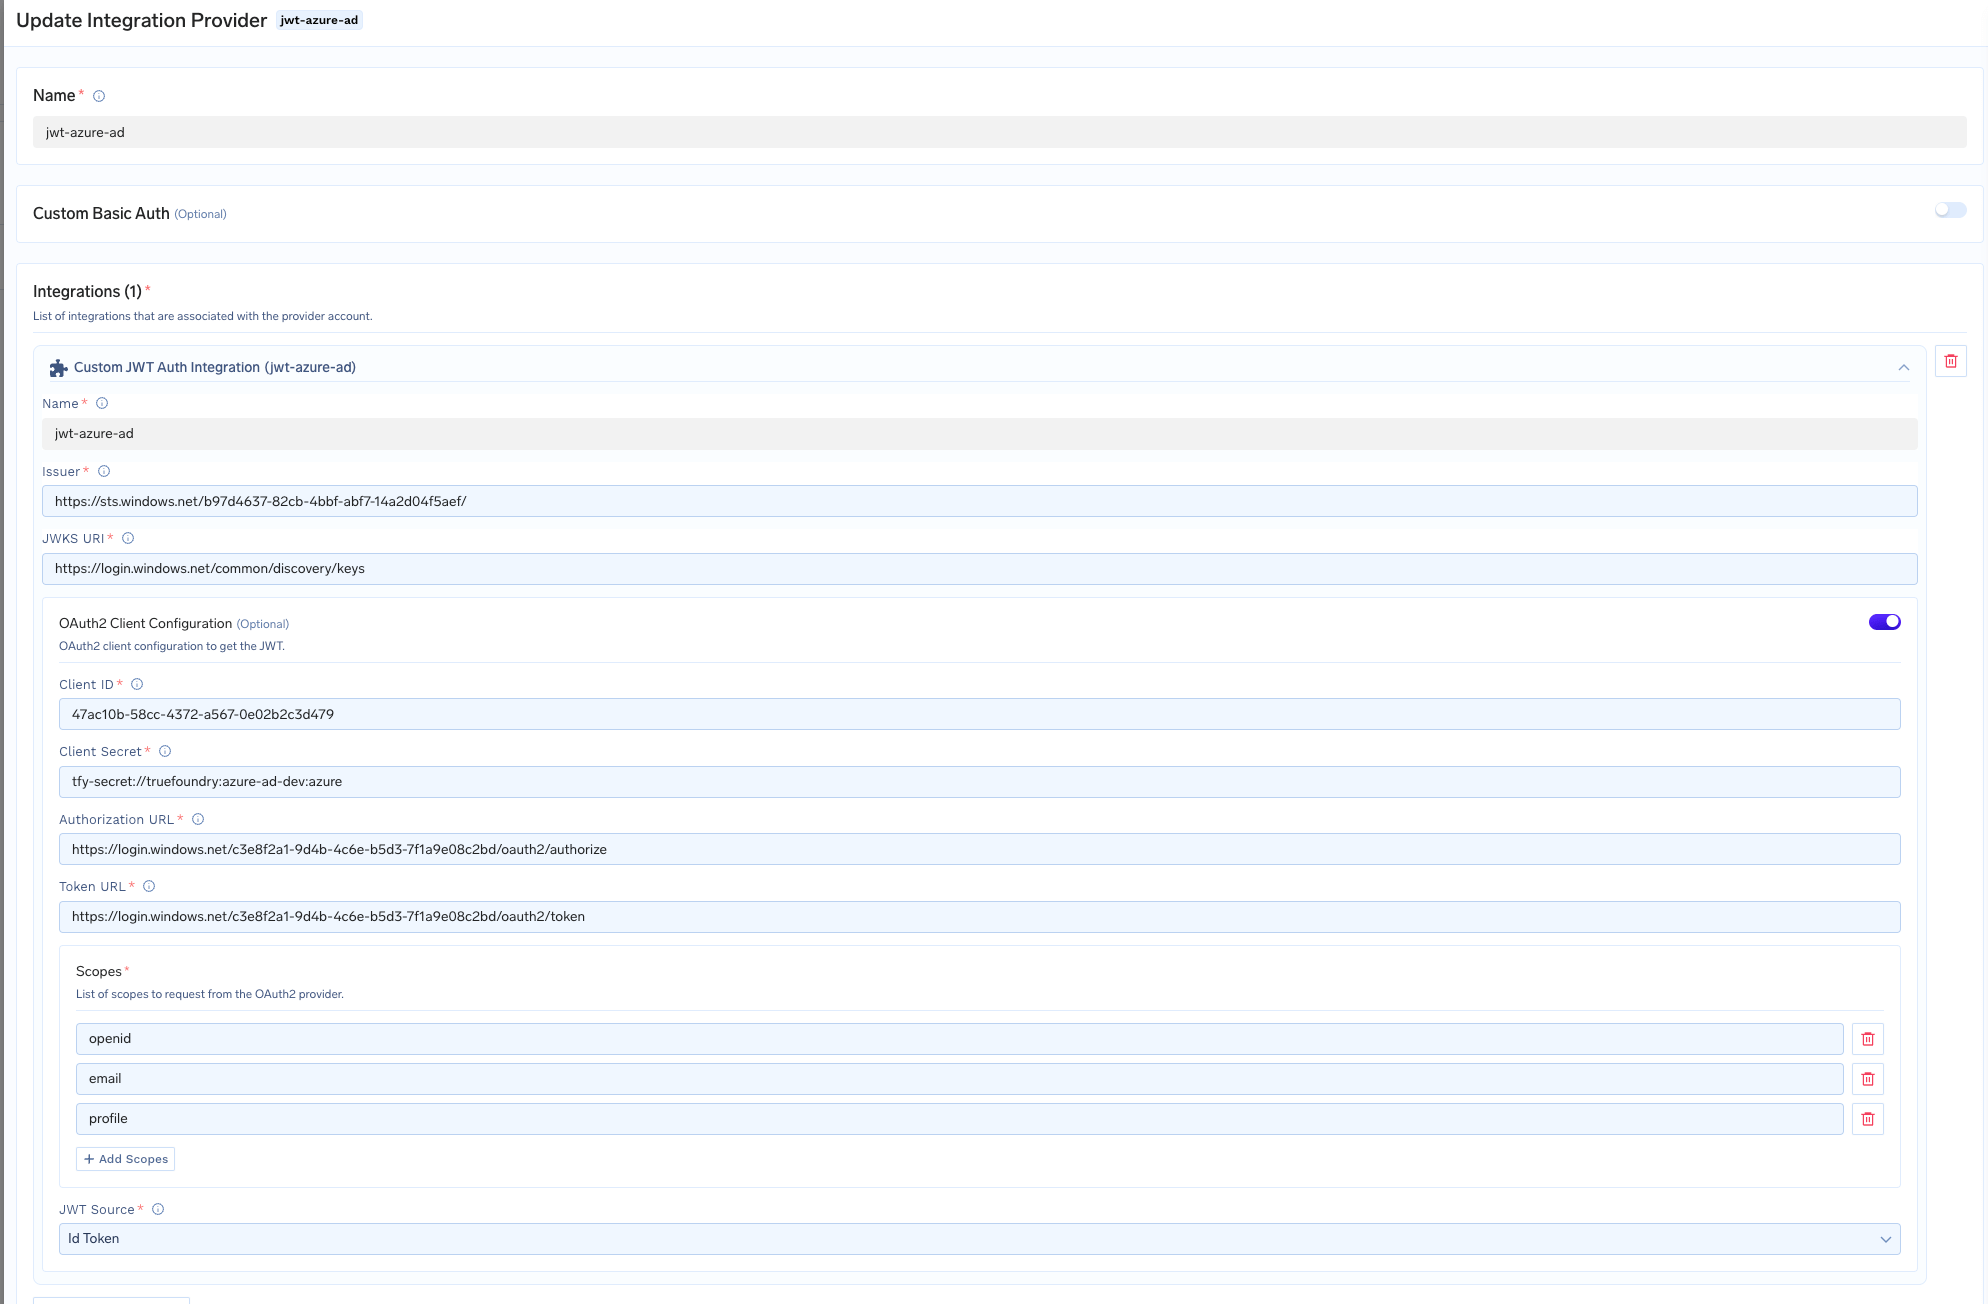Click the info icon next to Client Secret
Image resolution: width=1988 pixels, height=1304 pixels.
[165, 752]
